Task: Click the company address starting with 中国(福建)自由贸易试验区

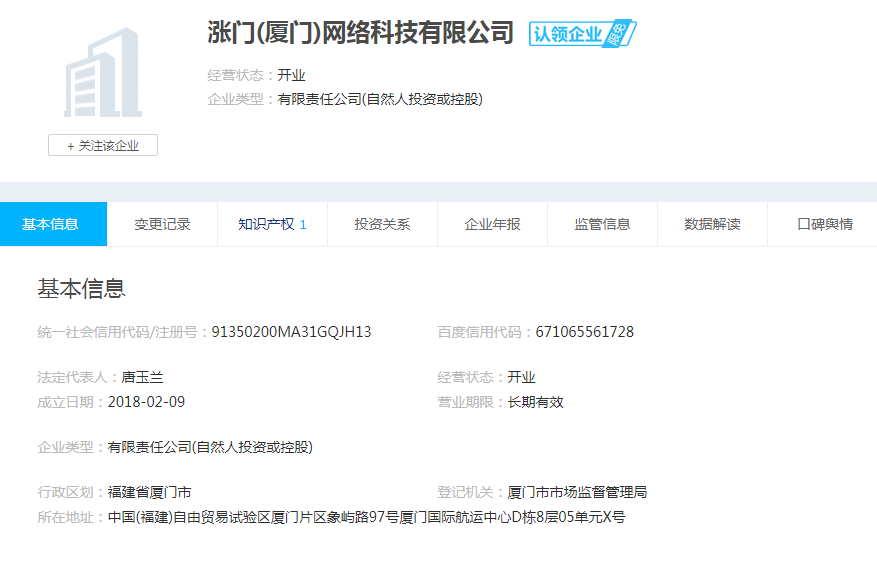Action: pos(366,517)
